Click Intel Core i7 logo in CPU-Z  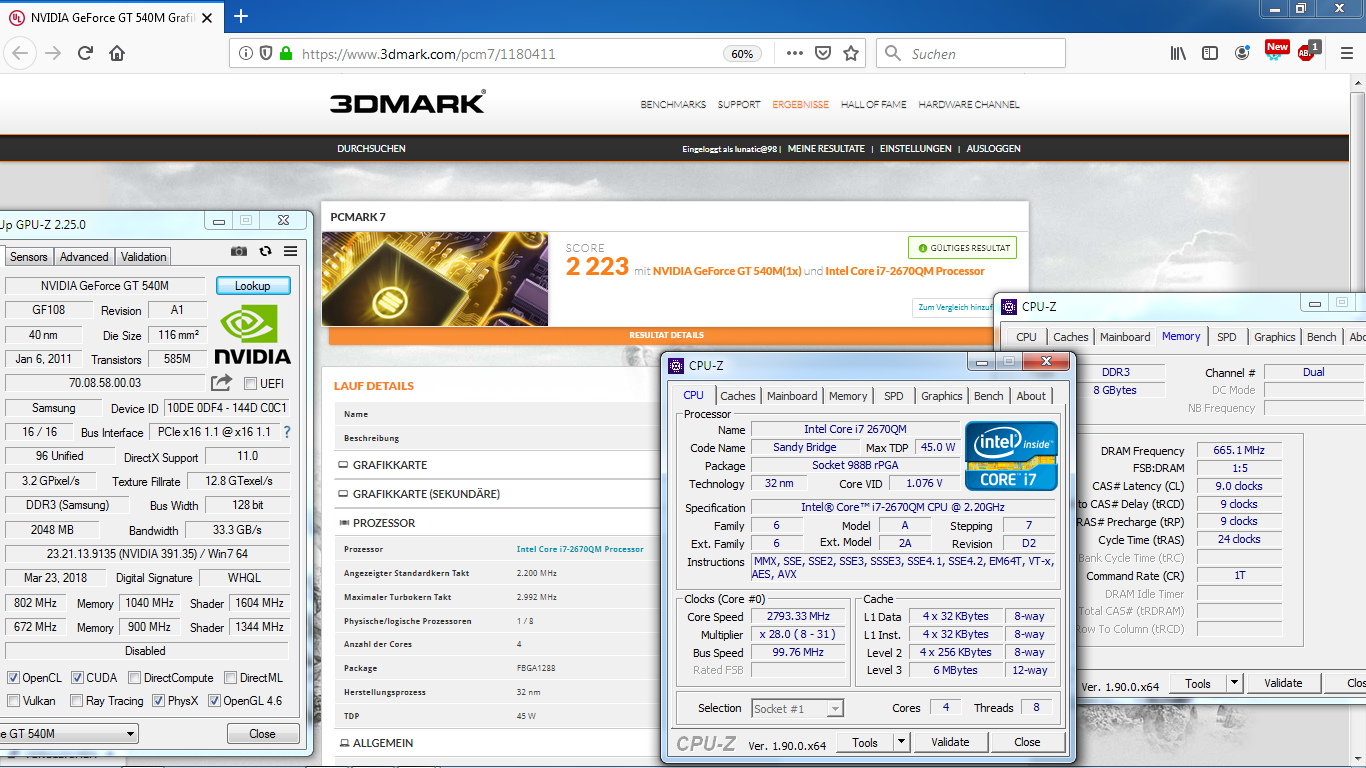1012,455
